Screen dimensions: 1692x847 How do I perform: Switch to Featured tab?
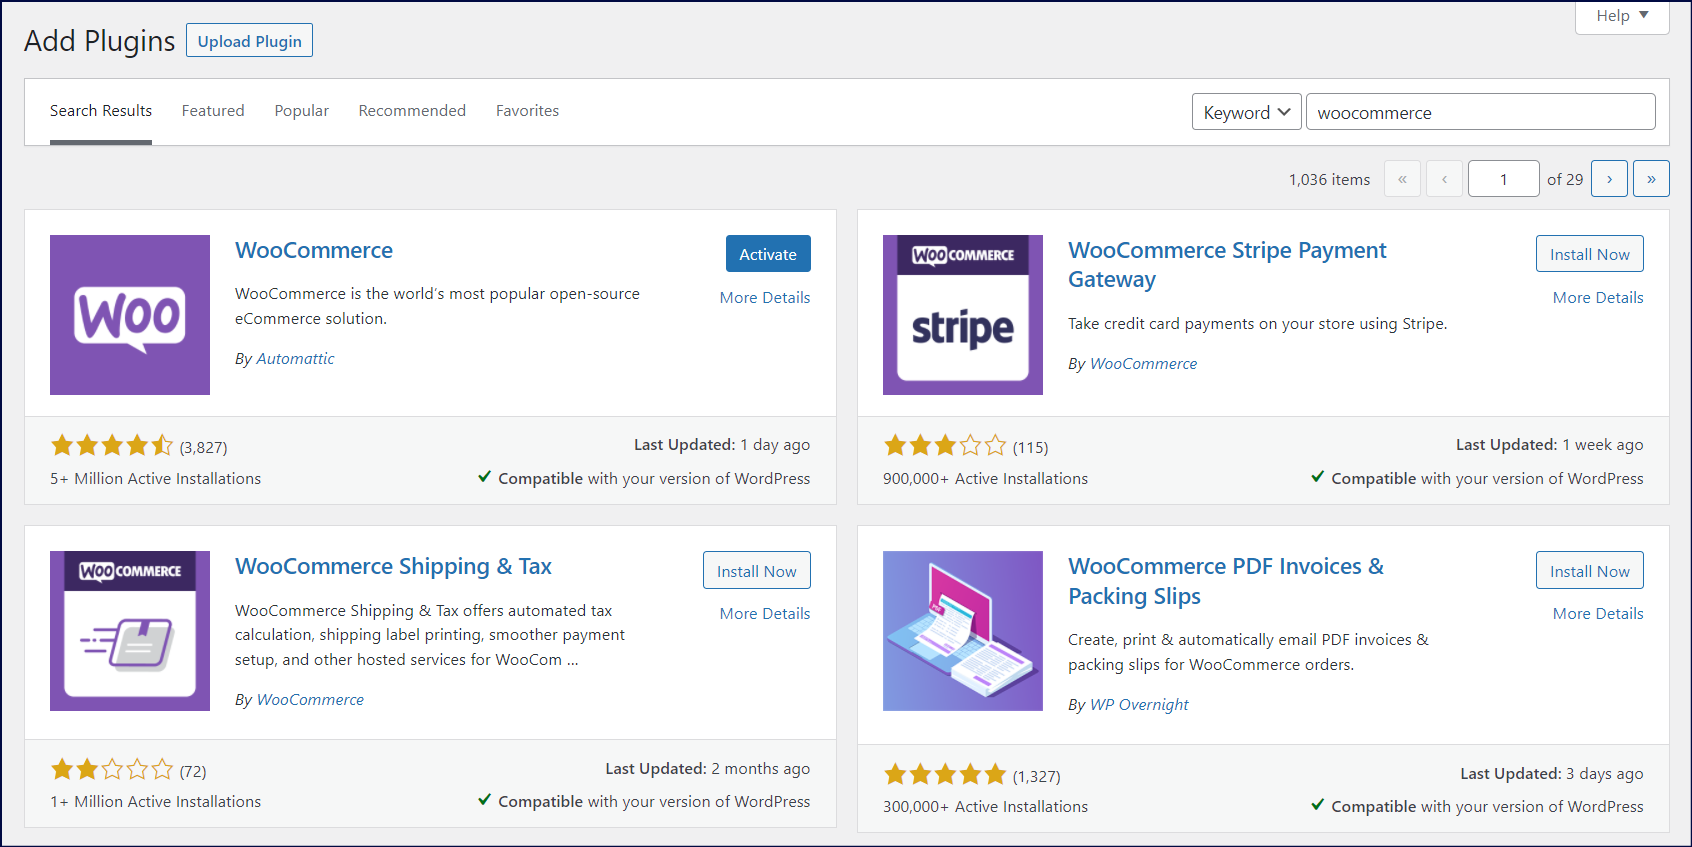coord(213,111)
